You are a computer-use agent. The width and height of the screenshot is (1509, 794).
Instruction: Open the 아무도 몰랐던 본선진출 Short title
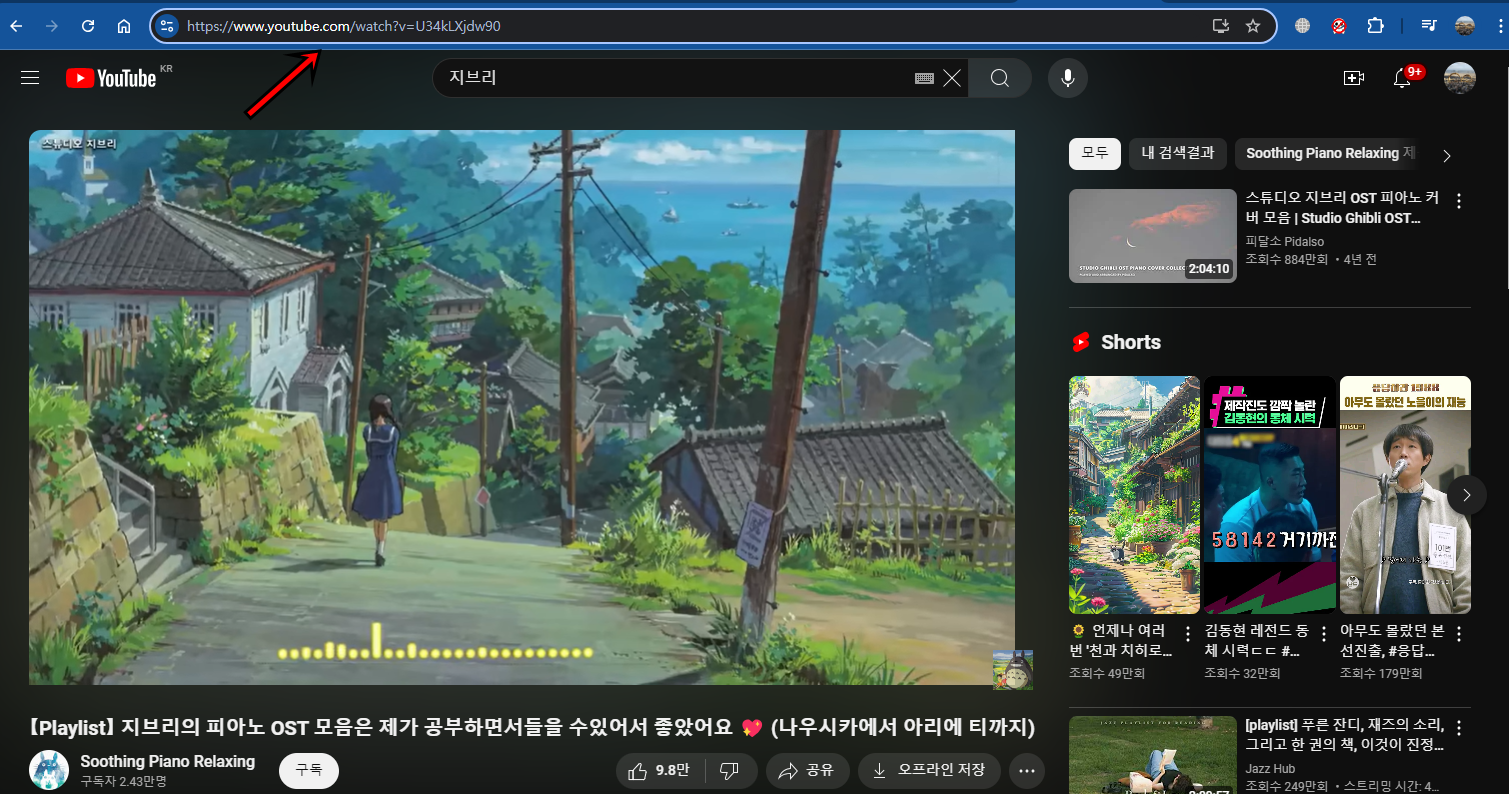point(1392,641)
